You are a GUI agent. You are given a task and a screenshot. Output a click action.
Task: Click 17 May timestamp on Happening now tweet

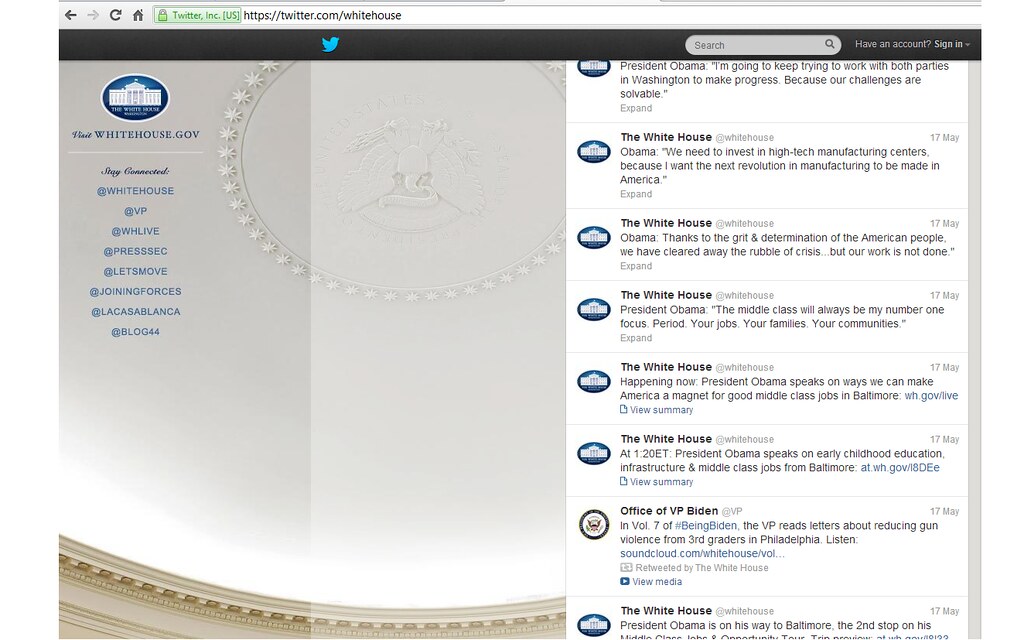click(x=944, y=368)
